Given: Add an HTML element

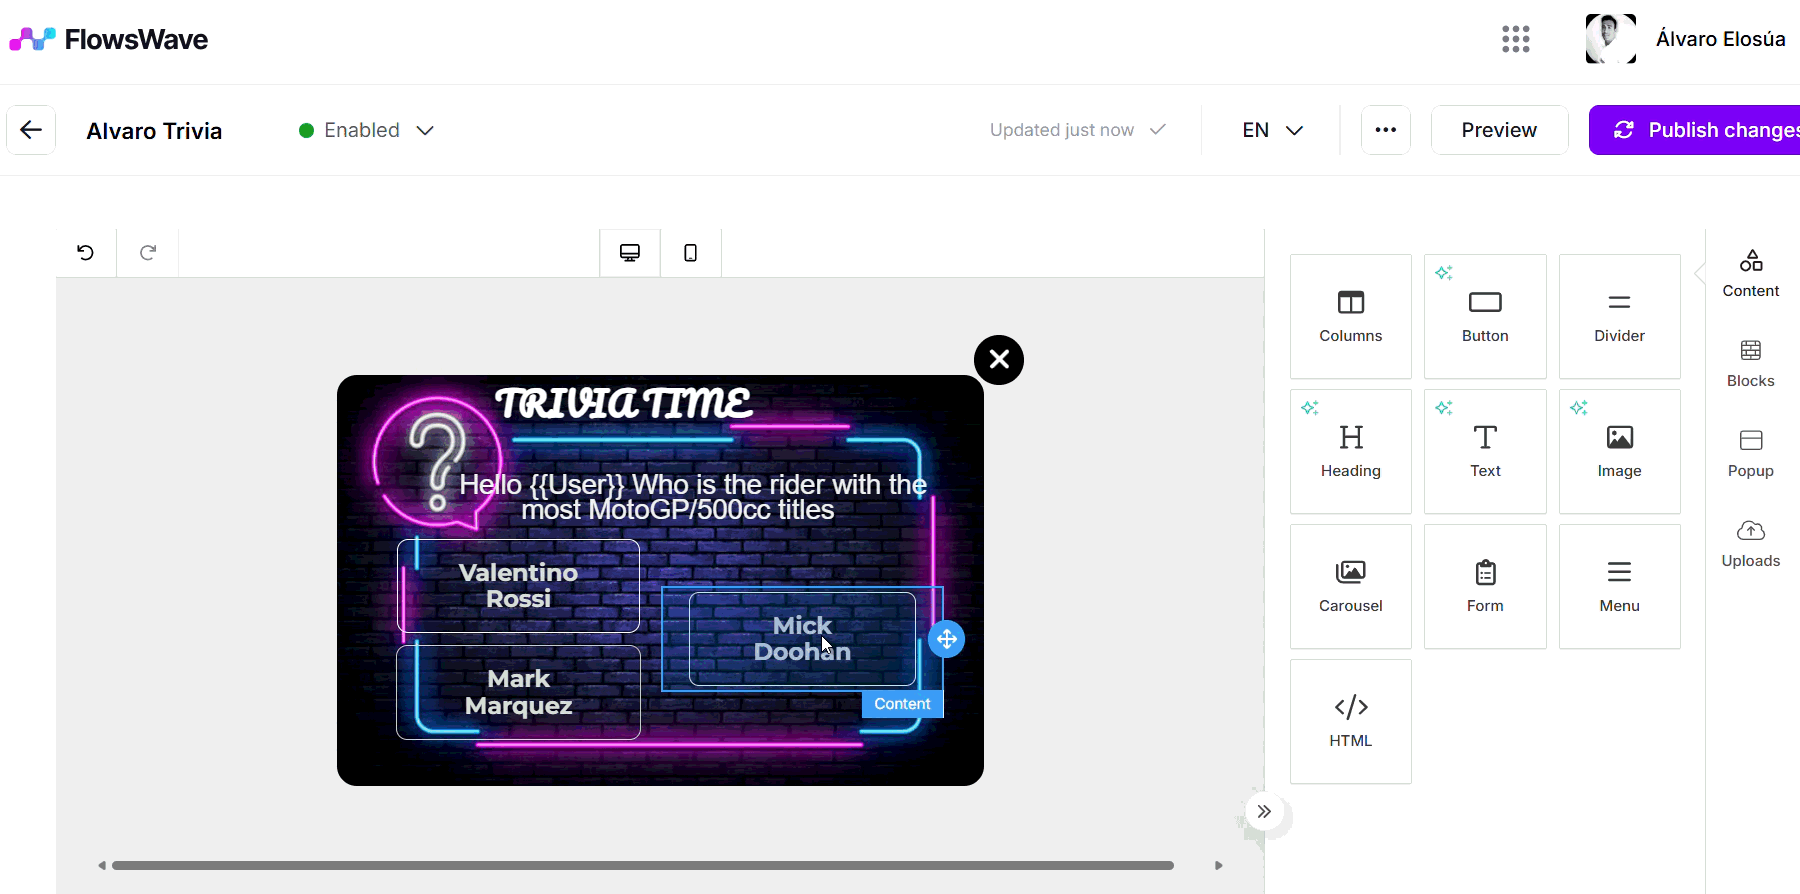Looking at the screenshot, I should point(1351,721).
